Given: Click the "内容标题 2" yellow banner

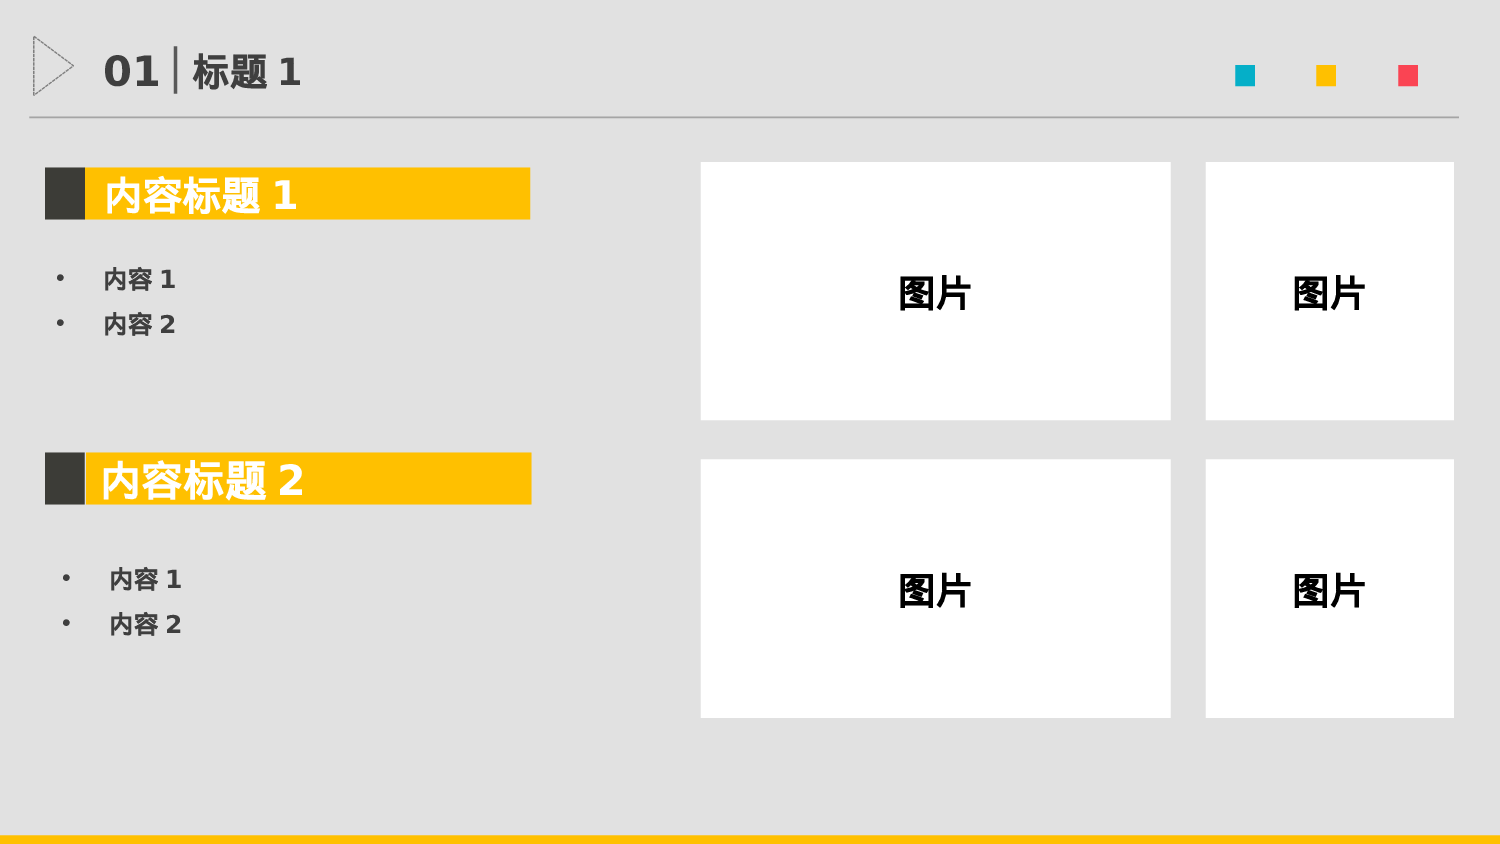Looking at the screenshot, I should click(x=308, y=479).
